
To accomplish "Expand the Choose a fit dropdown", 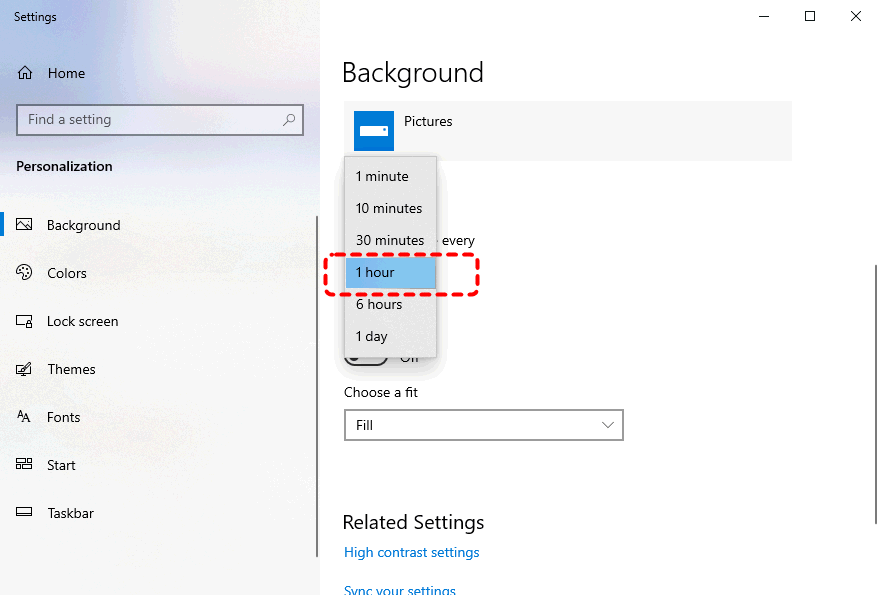I will pos(483,425).
